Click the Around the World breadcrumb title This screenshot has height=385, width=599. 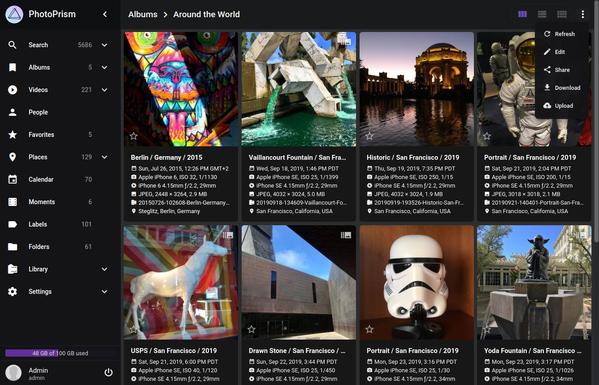coord(207,15)
